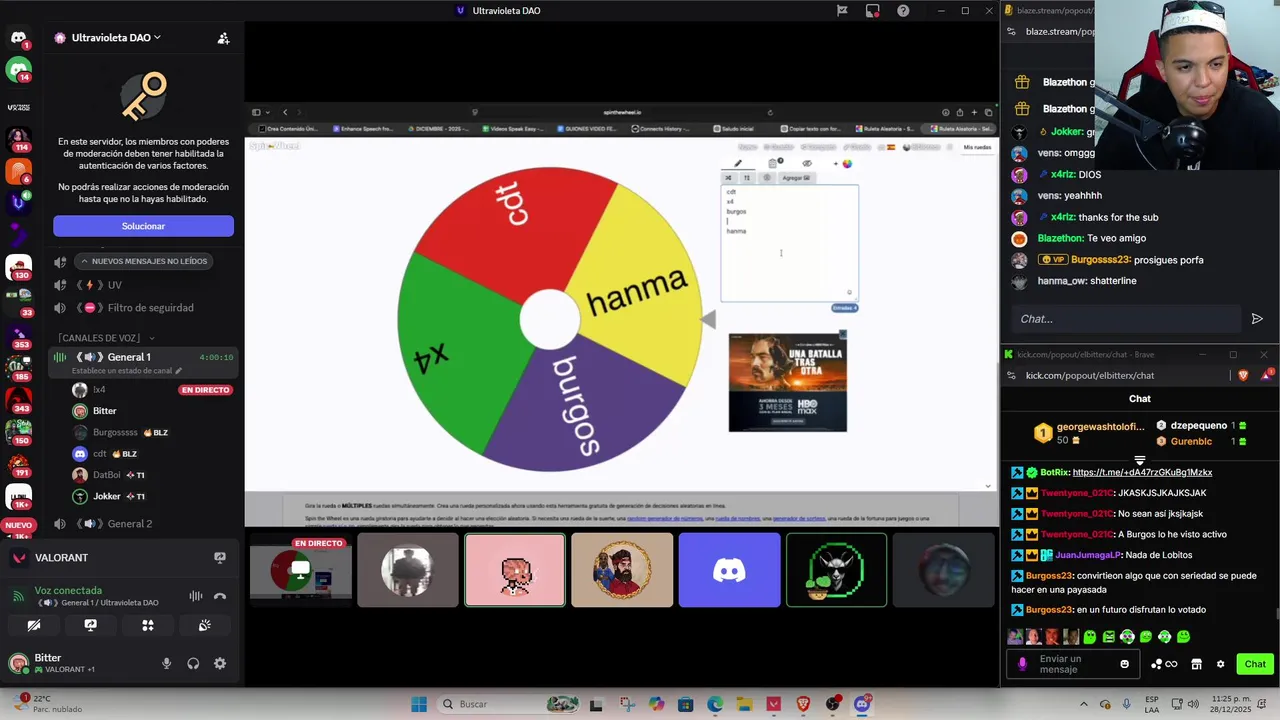
Task: Open soundboard icon in voice panel
Action: [x=204, y=625]
